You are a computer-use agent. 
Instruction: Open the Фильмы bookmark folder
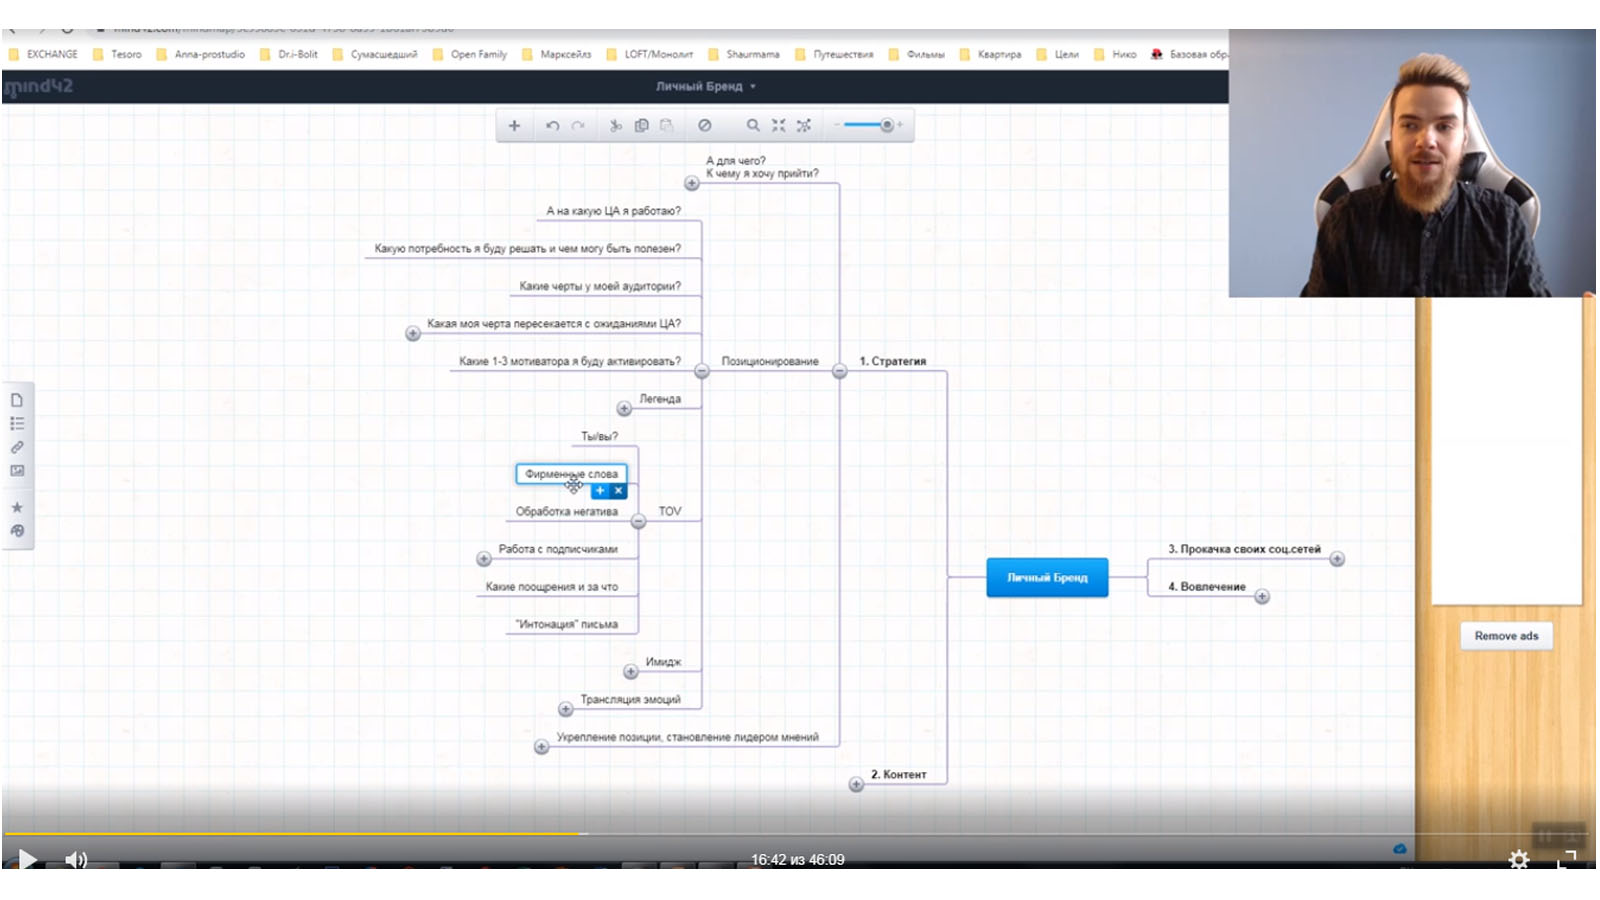[x=917, y=54]
